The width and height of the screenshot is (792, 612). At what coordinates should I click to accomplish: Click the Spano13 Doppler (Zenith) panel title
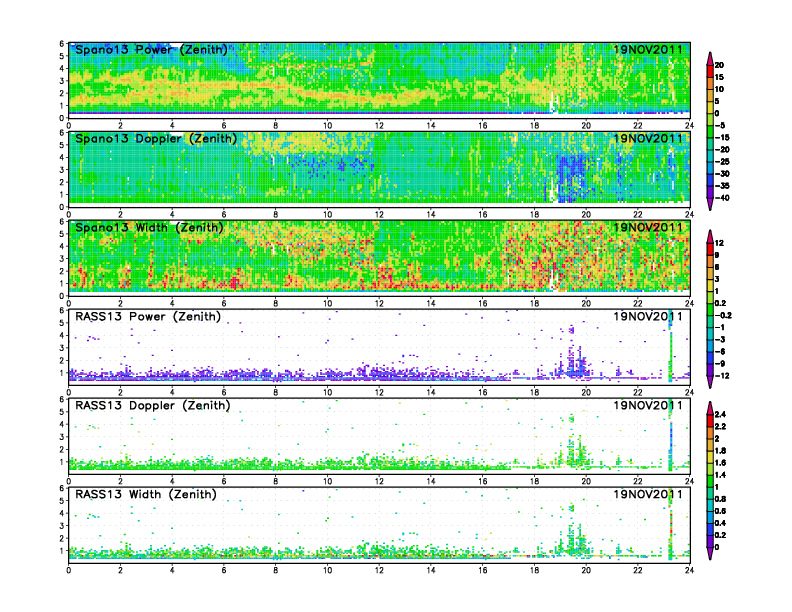coord(156,138)
